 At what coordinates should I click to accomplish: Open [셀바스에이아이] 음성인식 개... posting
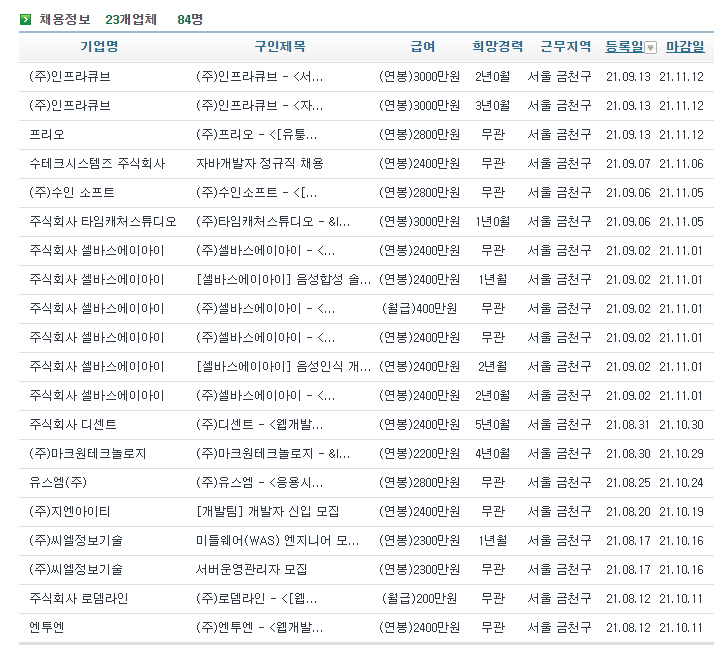click(x=284, y=366)
